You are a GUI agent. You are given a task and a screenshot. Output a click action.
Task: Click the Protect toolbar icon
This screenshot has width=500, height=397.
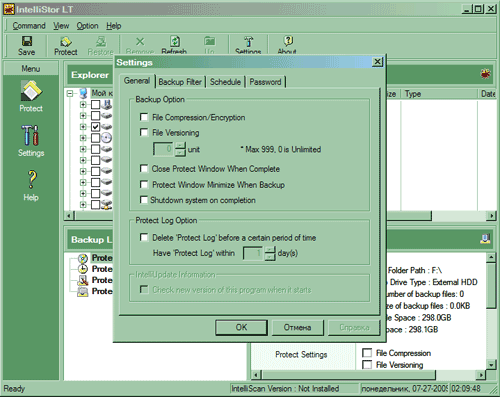tap(66, 45)
